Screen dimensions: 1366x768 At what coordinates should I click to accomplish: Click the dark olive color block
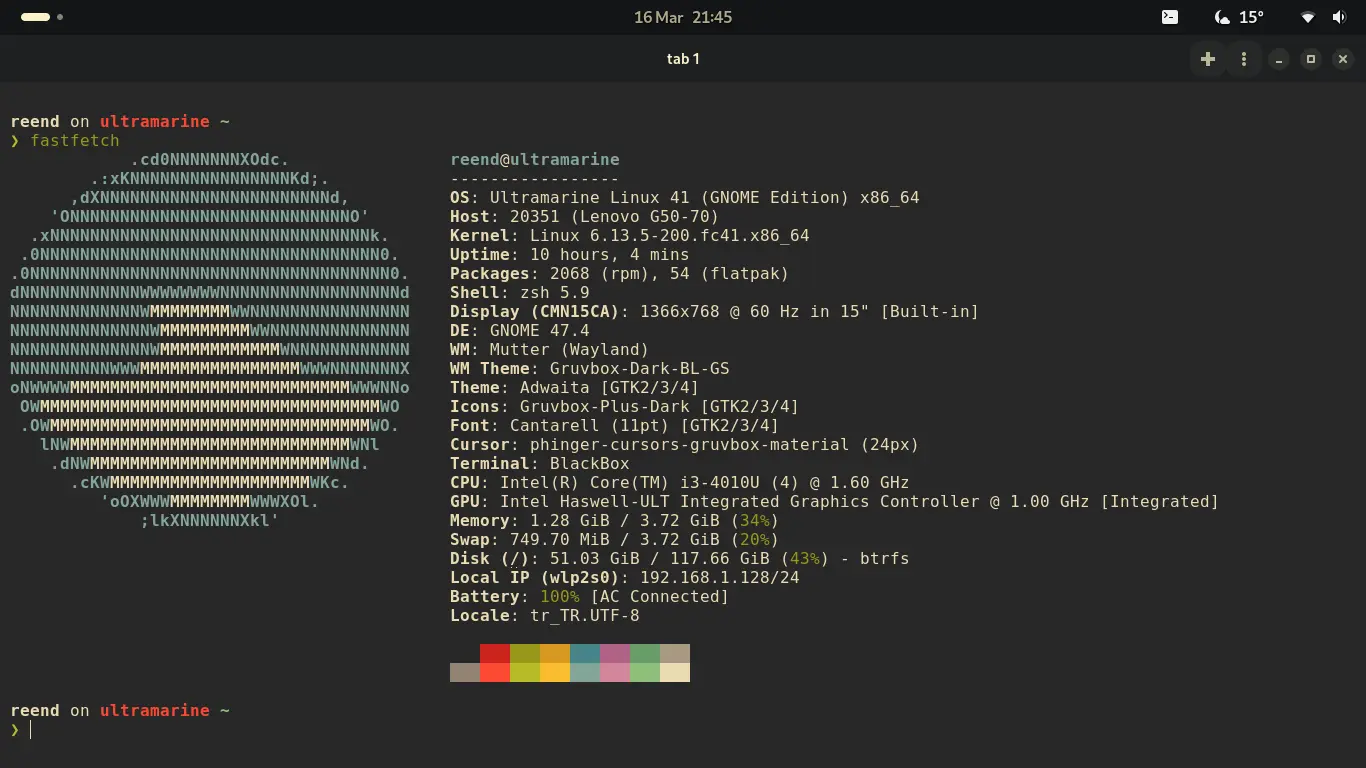525,653
